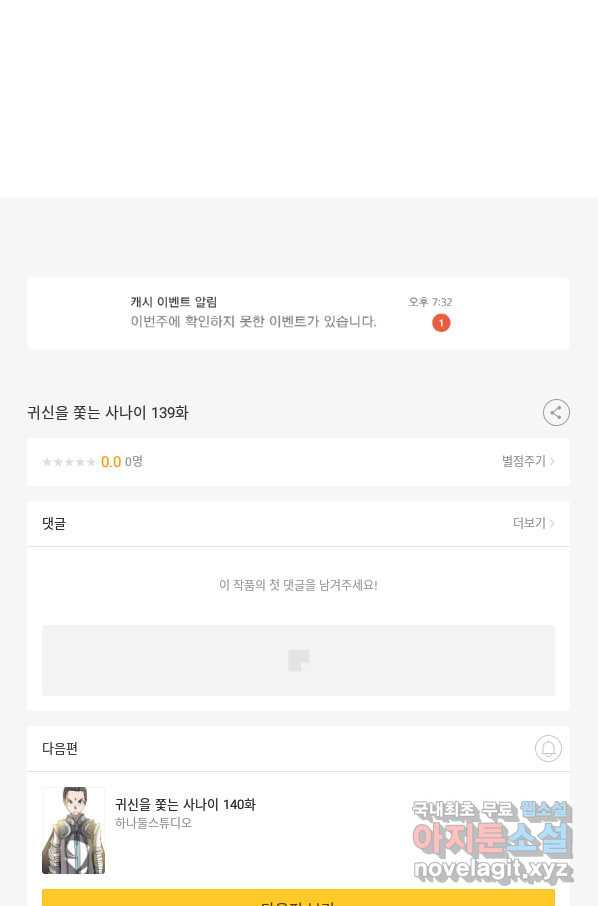Toggle the next-episode notification bell

[548, 748]
